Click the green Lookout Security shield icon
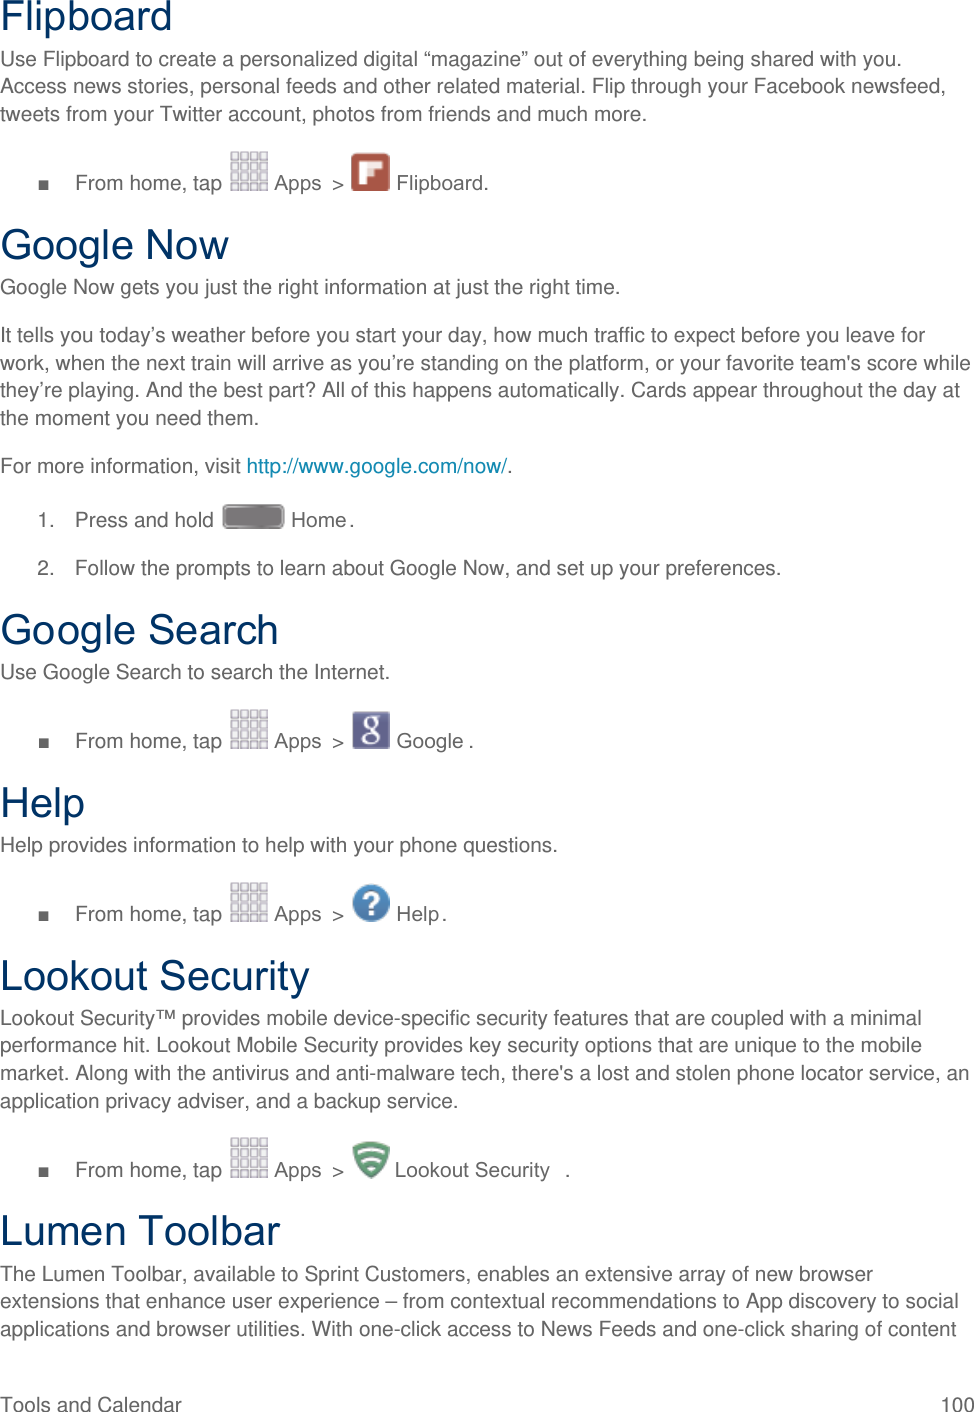This screenshot has height=1412, width=974. click(x=371, y=1160)
